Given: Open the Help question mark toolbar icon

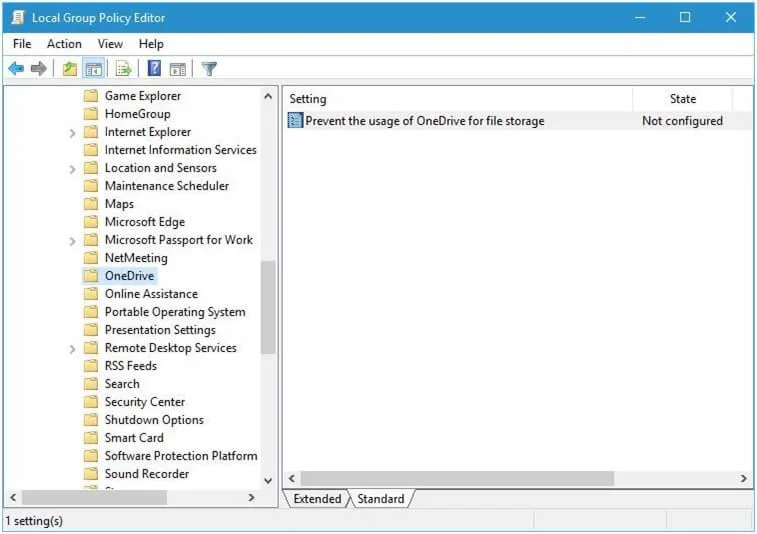Looking at the screenshot, I should 154,68.
